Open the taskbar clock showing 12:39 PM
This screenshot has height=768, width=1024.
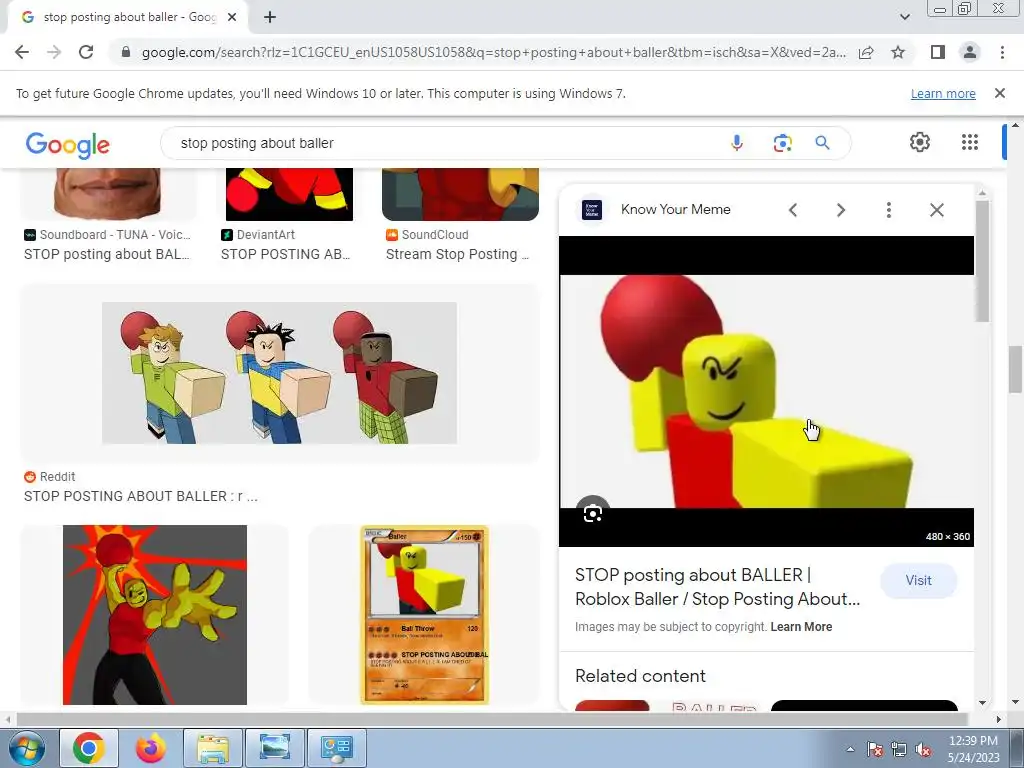point(974,749)
